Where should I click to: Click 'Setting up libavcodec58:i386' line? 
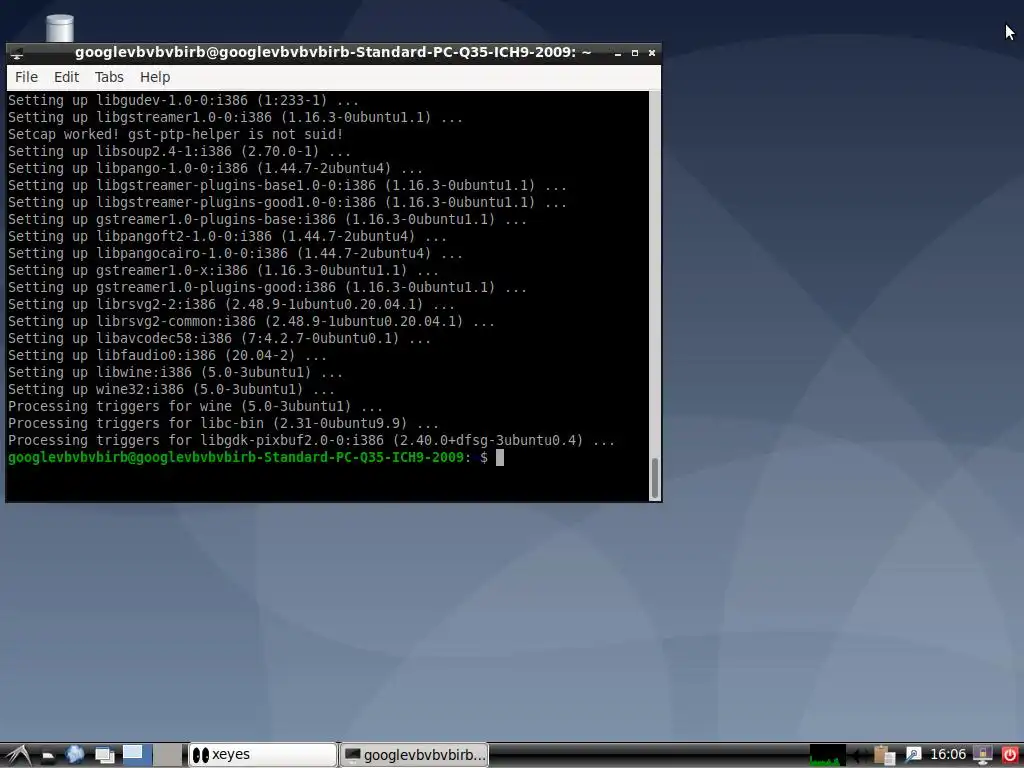click(x=219, y=339)
